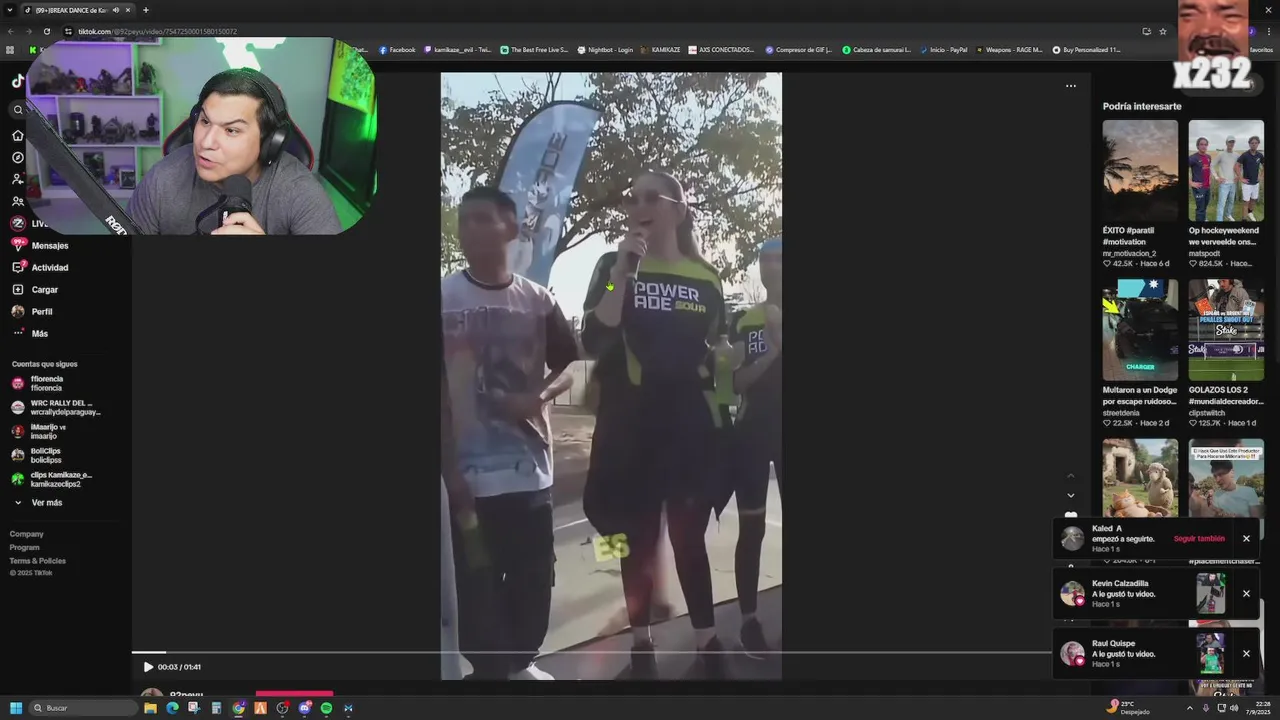Viewport: 1280px width, 720px height.
Task: Open Raul Quispe liked-video notification thumbnail
Action: (1210, 654)
